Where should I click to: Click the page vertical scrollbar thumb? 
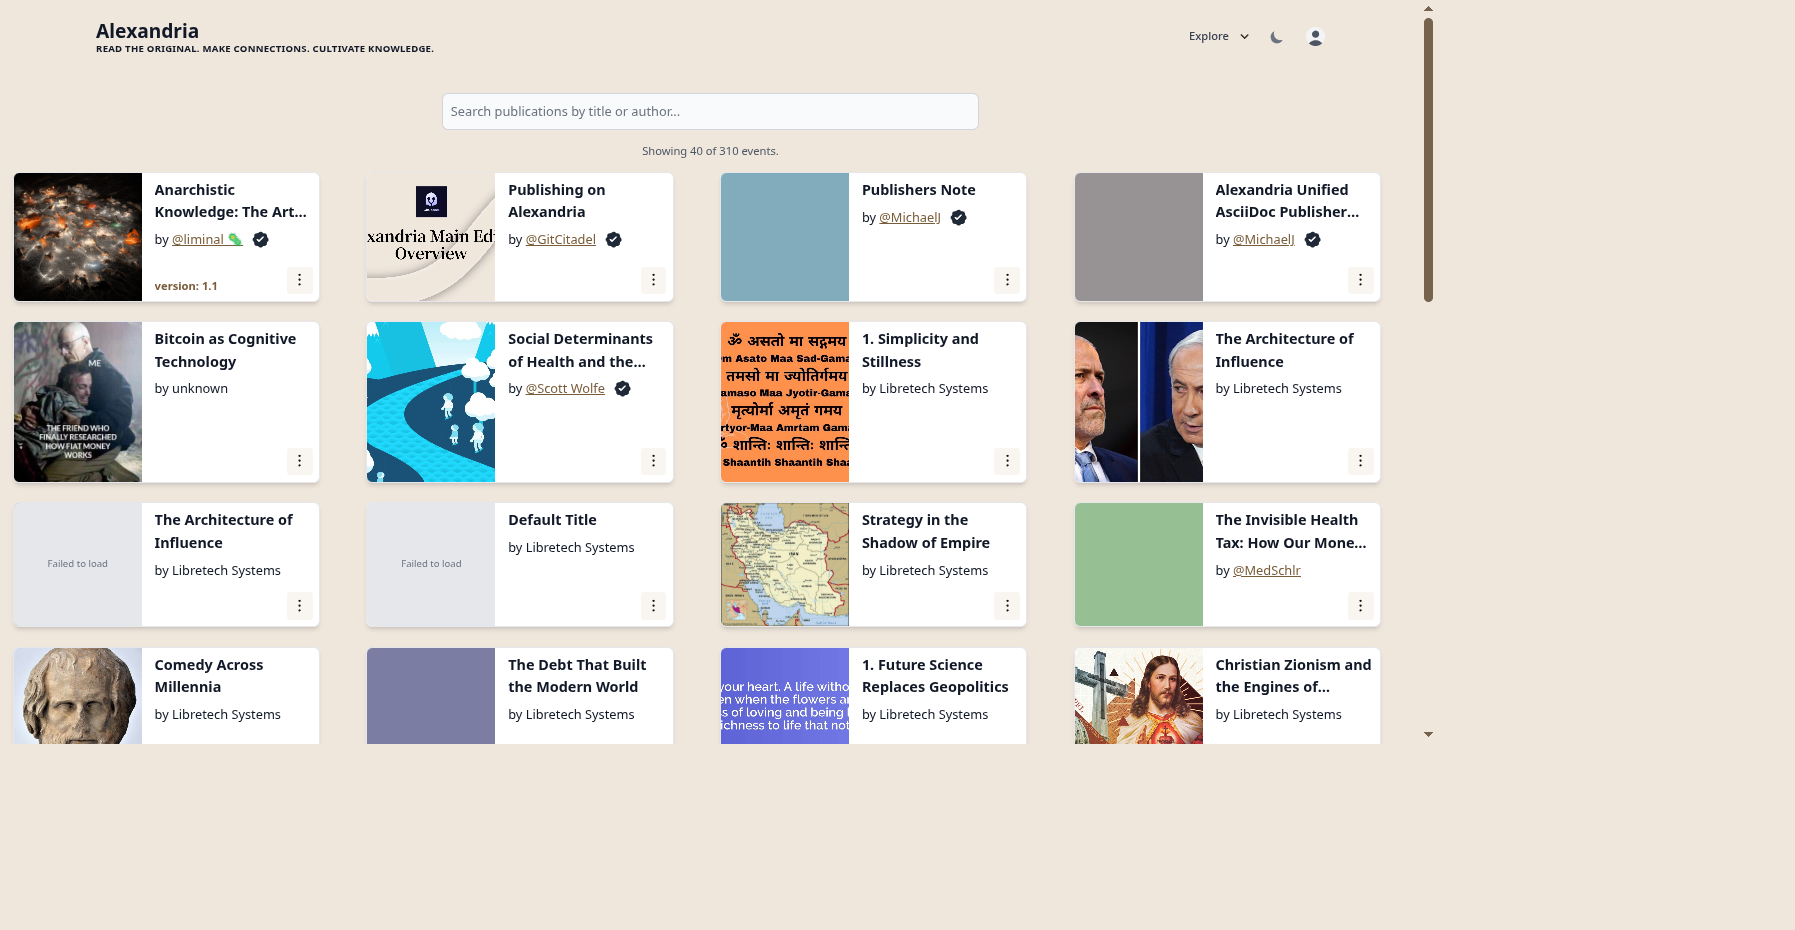[1428, 160]
